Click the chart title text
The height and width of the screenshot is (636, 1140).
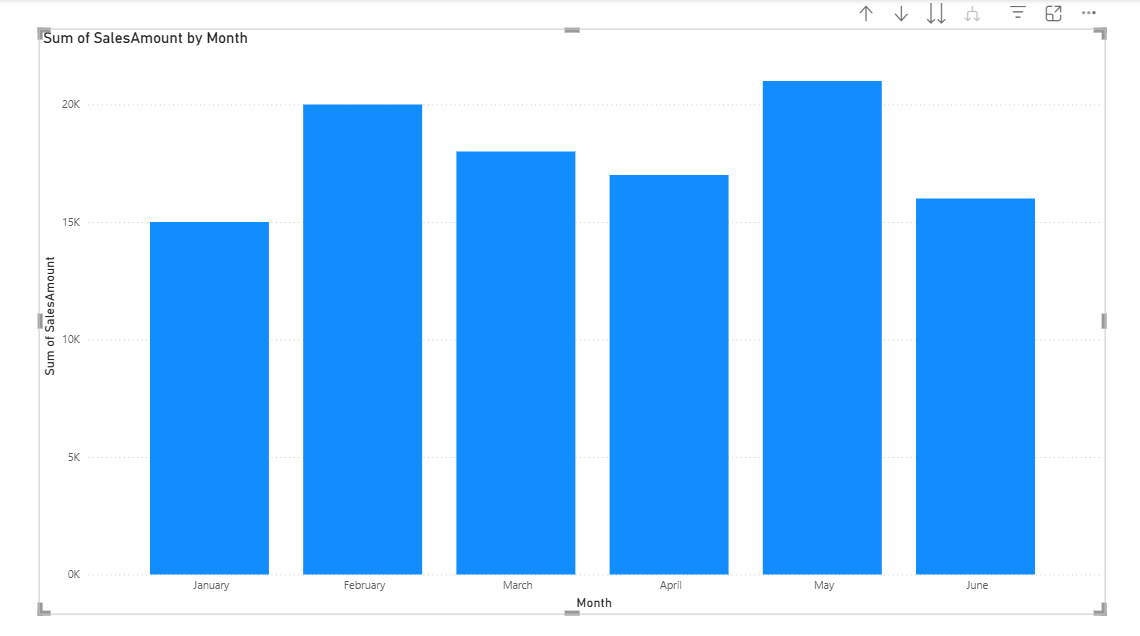(145, 38)
